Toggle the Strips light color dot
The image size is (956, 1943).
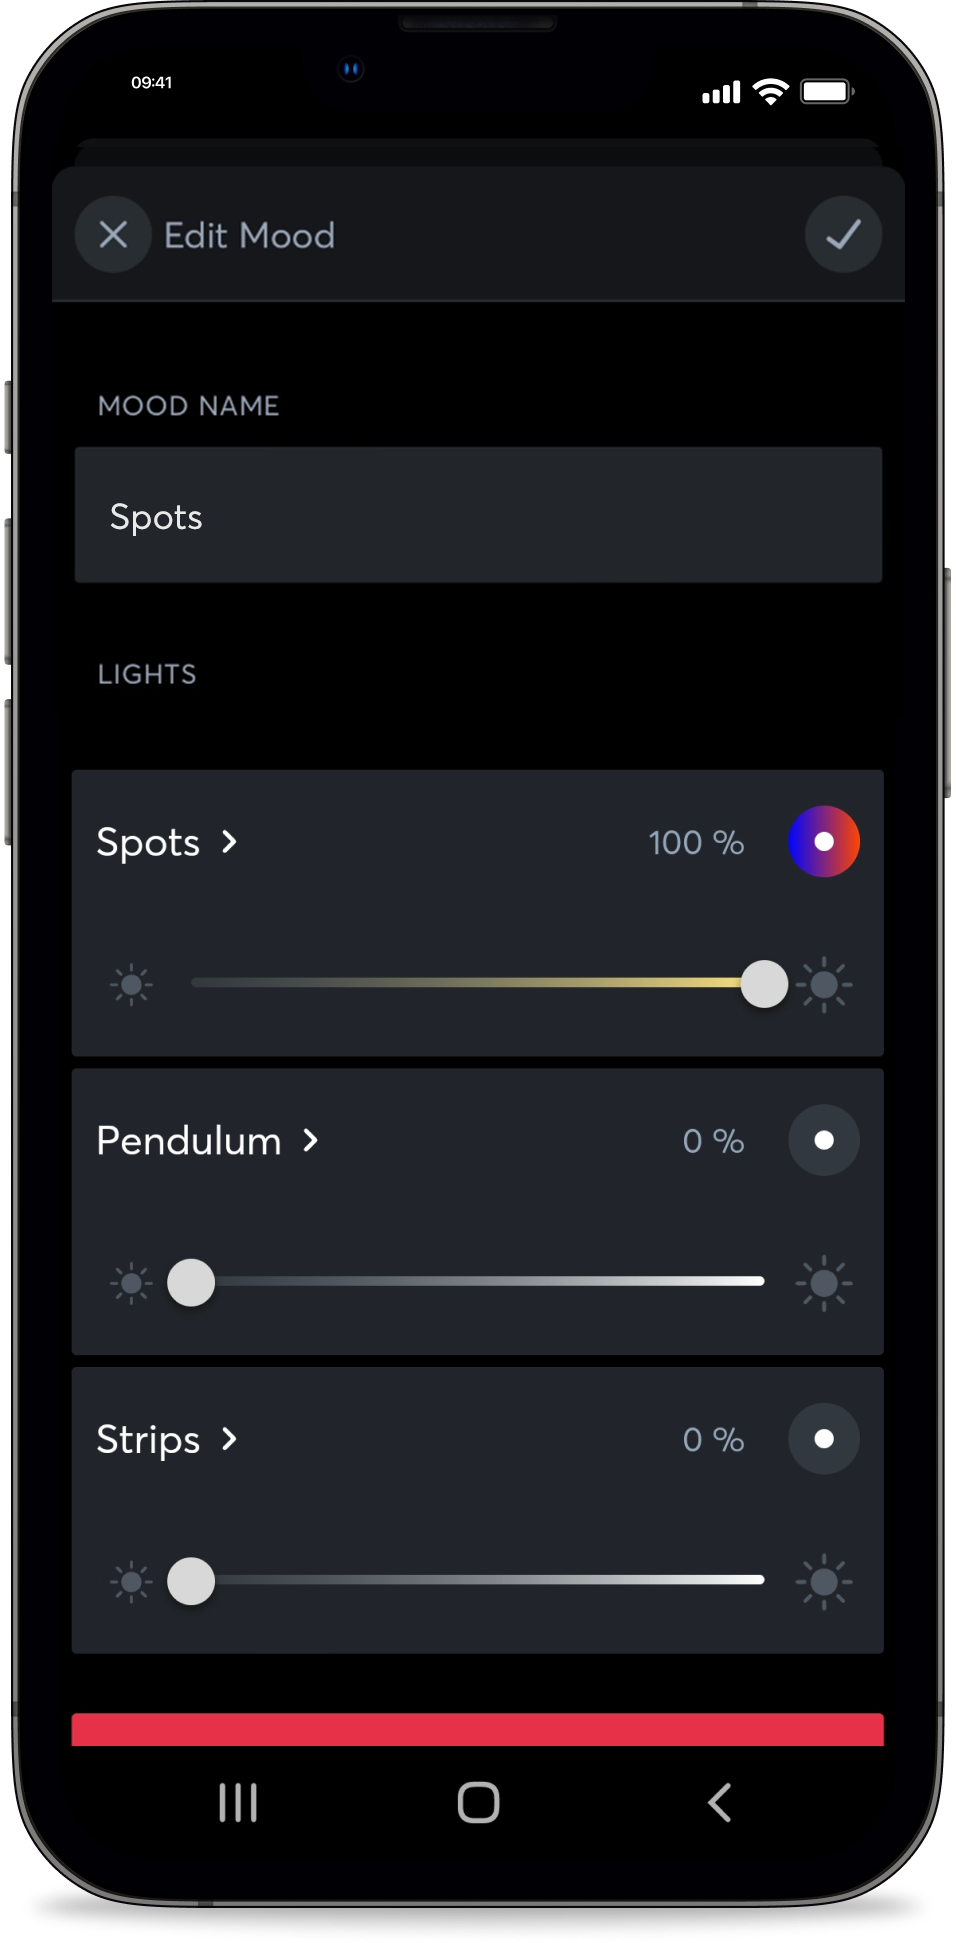tap(824, 1439)
